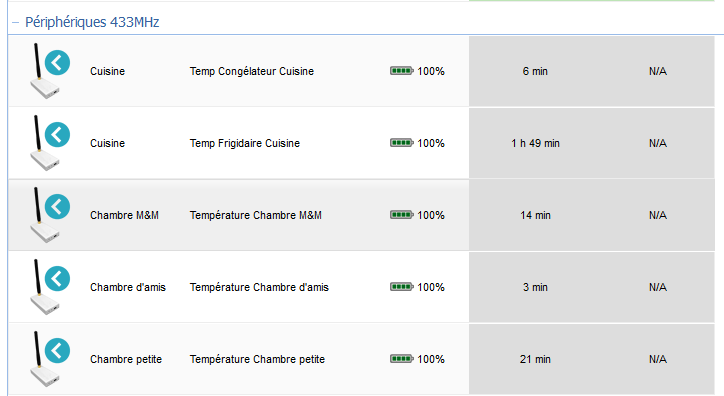The image size is (724, 396).
Task: Click the teal arrow icon for Température Chambre d'amis
Action: [x=57, y=278]
